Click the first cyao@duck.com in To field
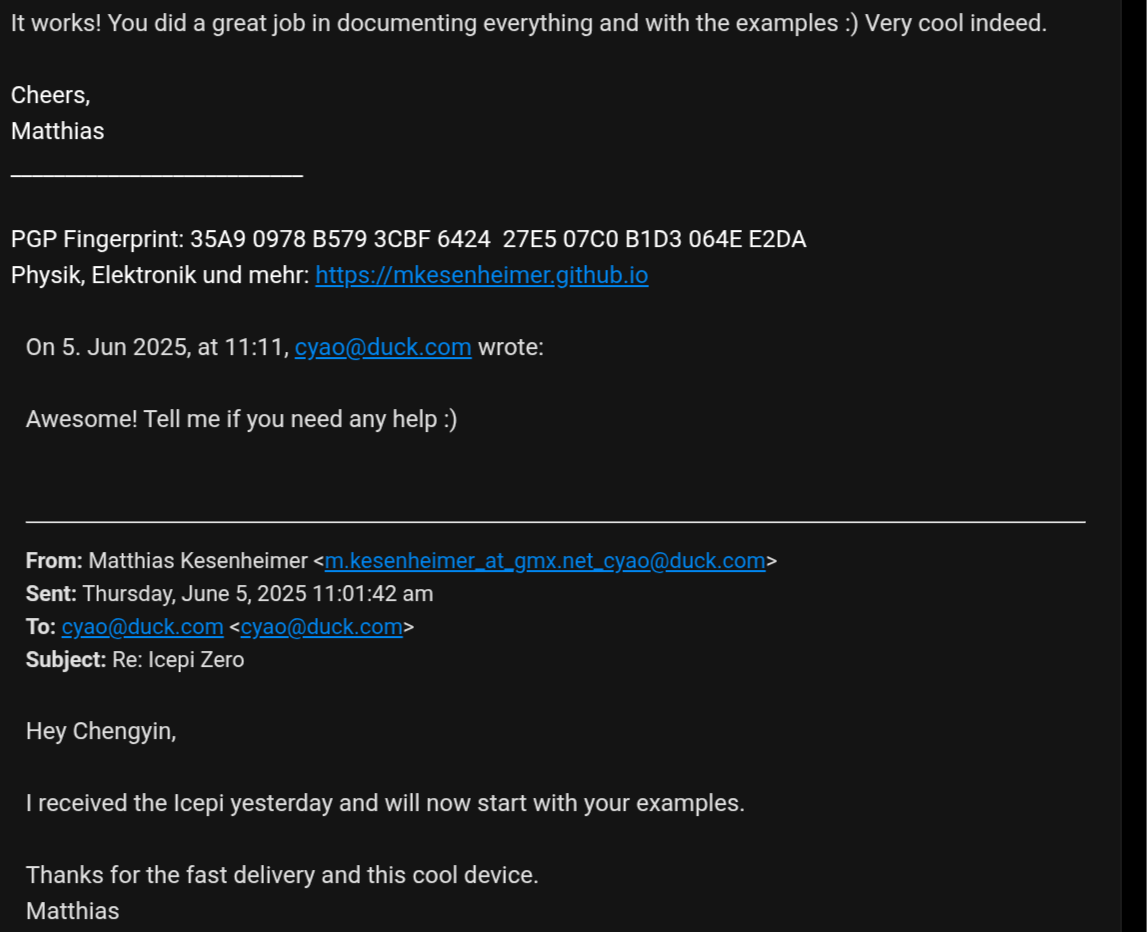 (x=142, y=627)
